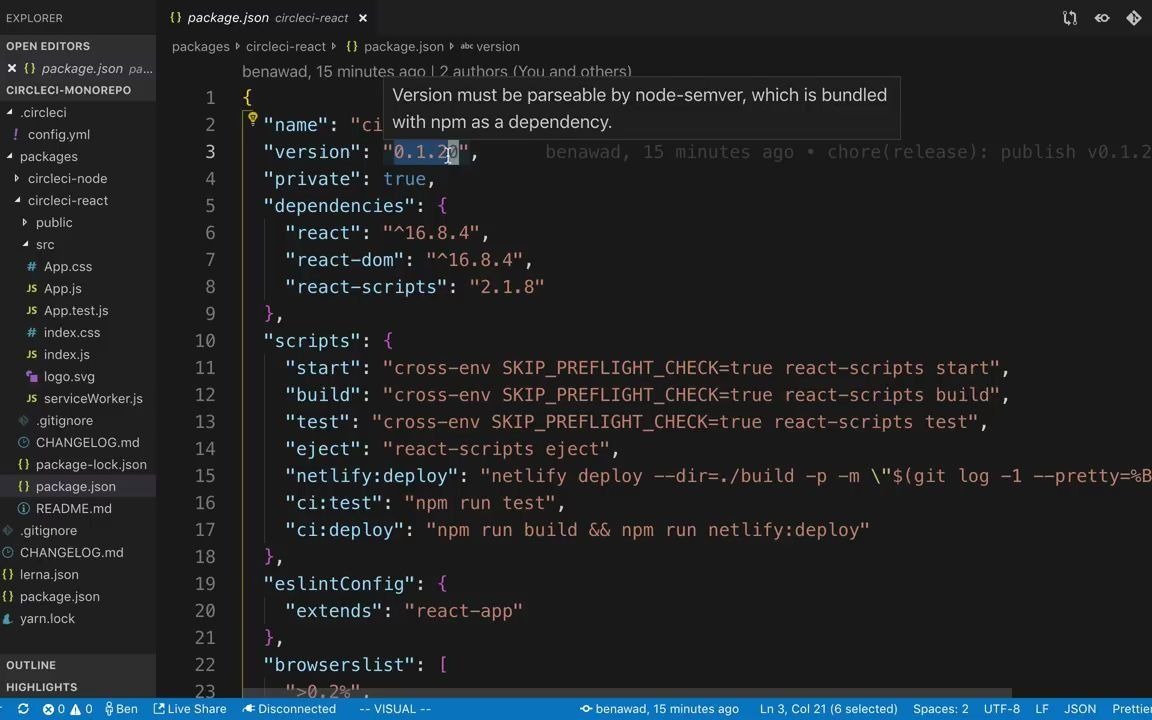This screenshot has width=1152, height=720.
Task: Open circleci-react CHANGELOG.md file
Action: point(87,443)
